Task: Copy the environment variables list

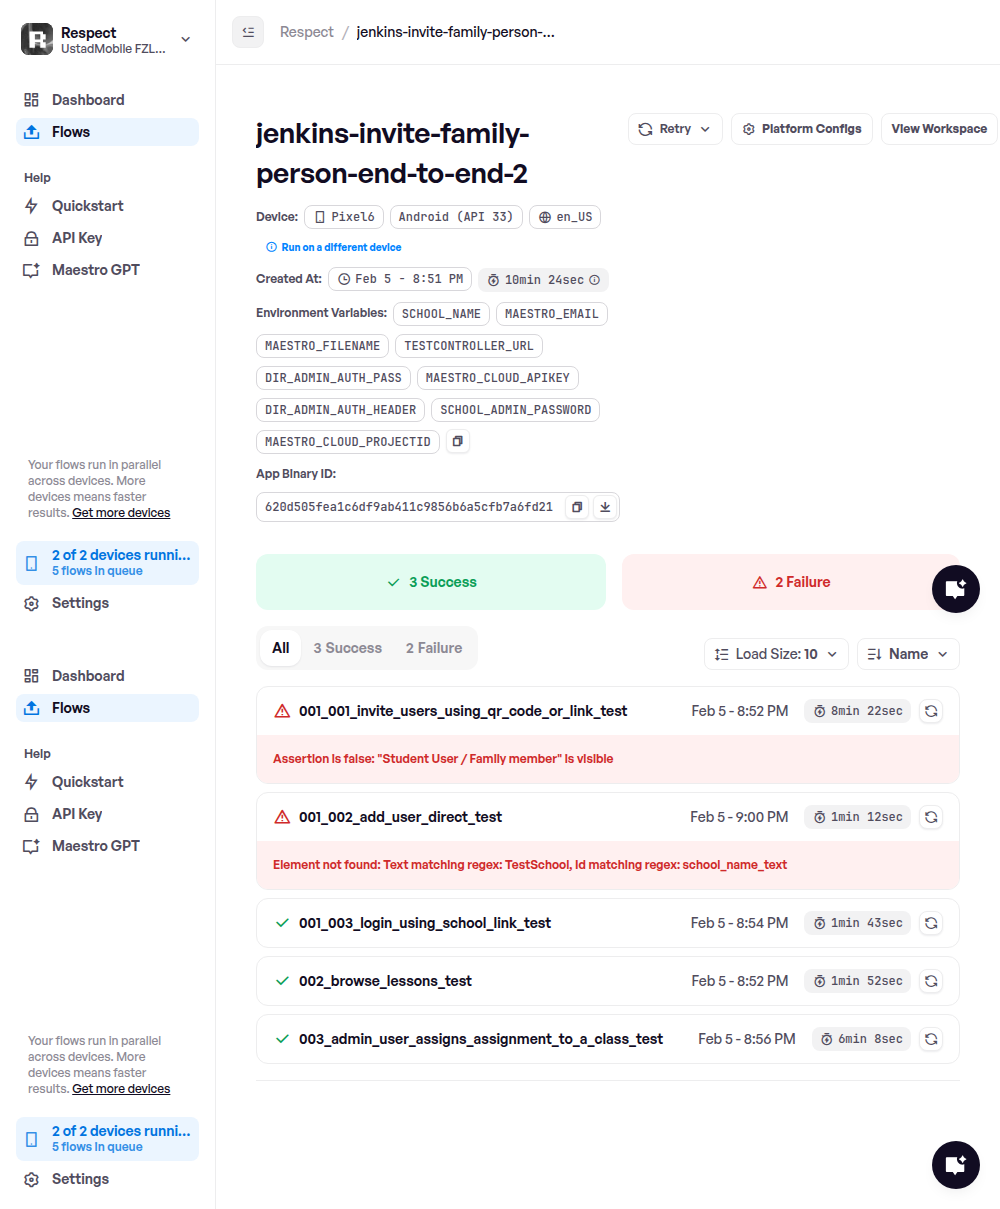Action: click(x=457, y=441)
